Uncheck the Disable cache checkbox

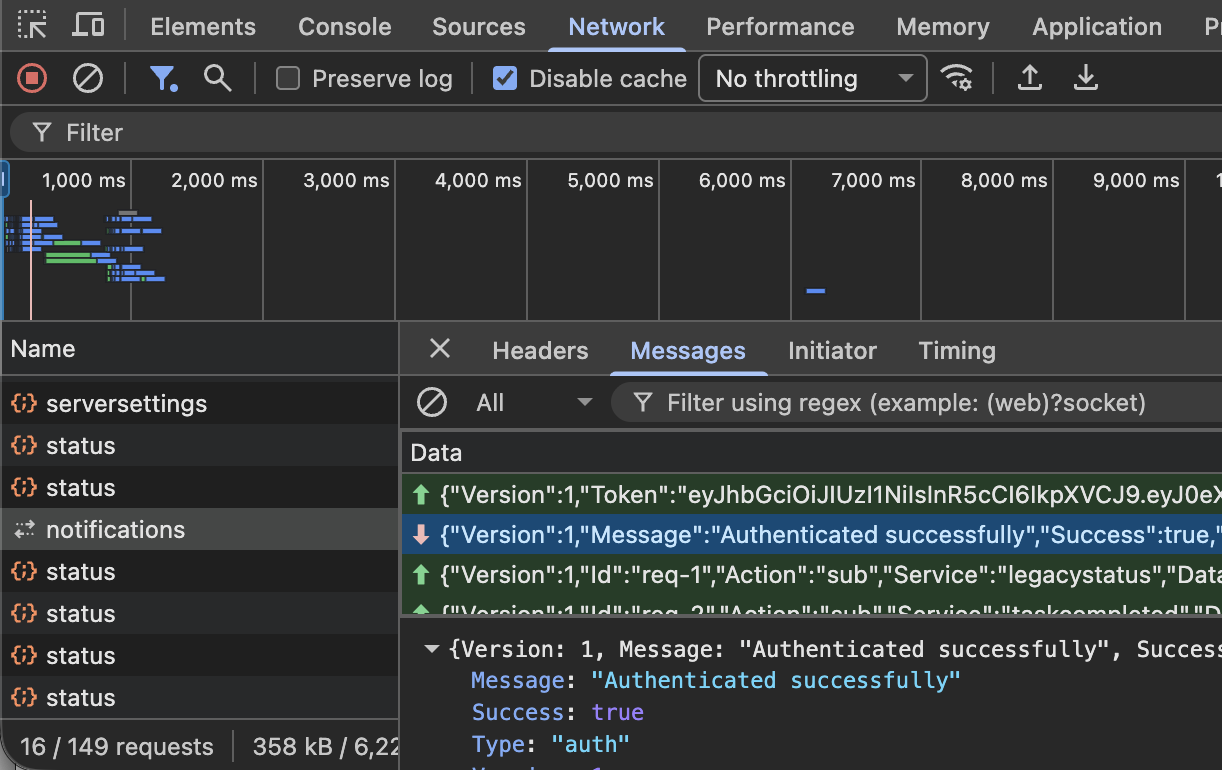(505, 78)
